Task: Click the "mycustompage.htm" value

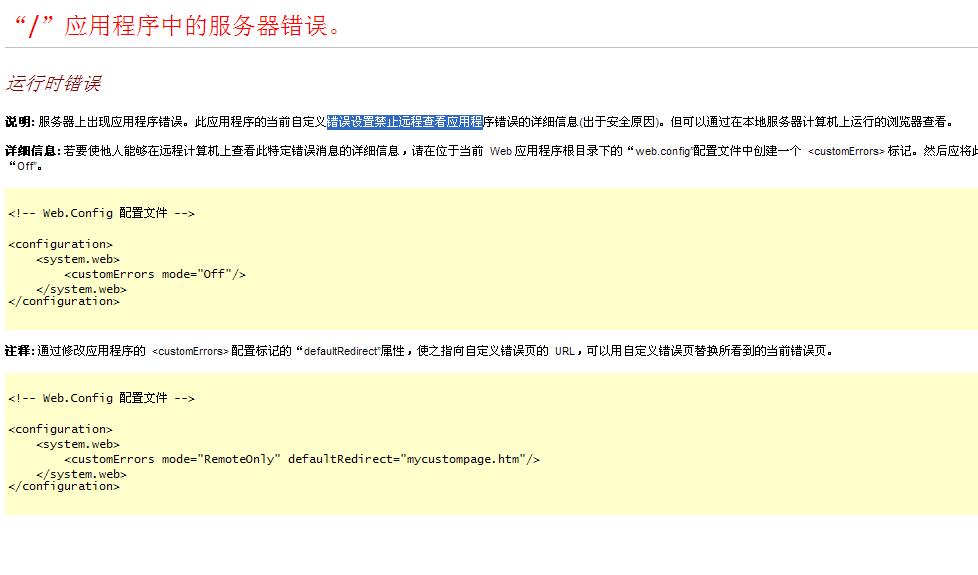Action: (x=460, y=459)
